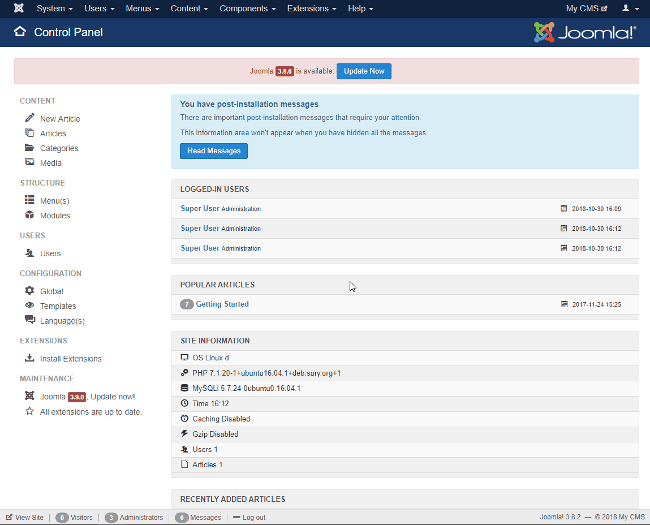This screenshot has height=525, width=650.
Task: Click the Joomla! brand logo in header
Action: pyautogui.click(x=585, y=32)
